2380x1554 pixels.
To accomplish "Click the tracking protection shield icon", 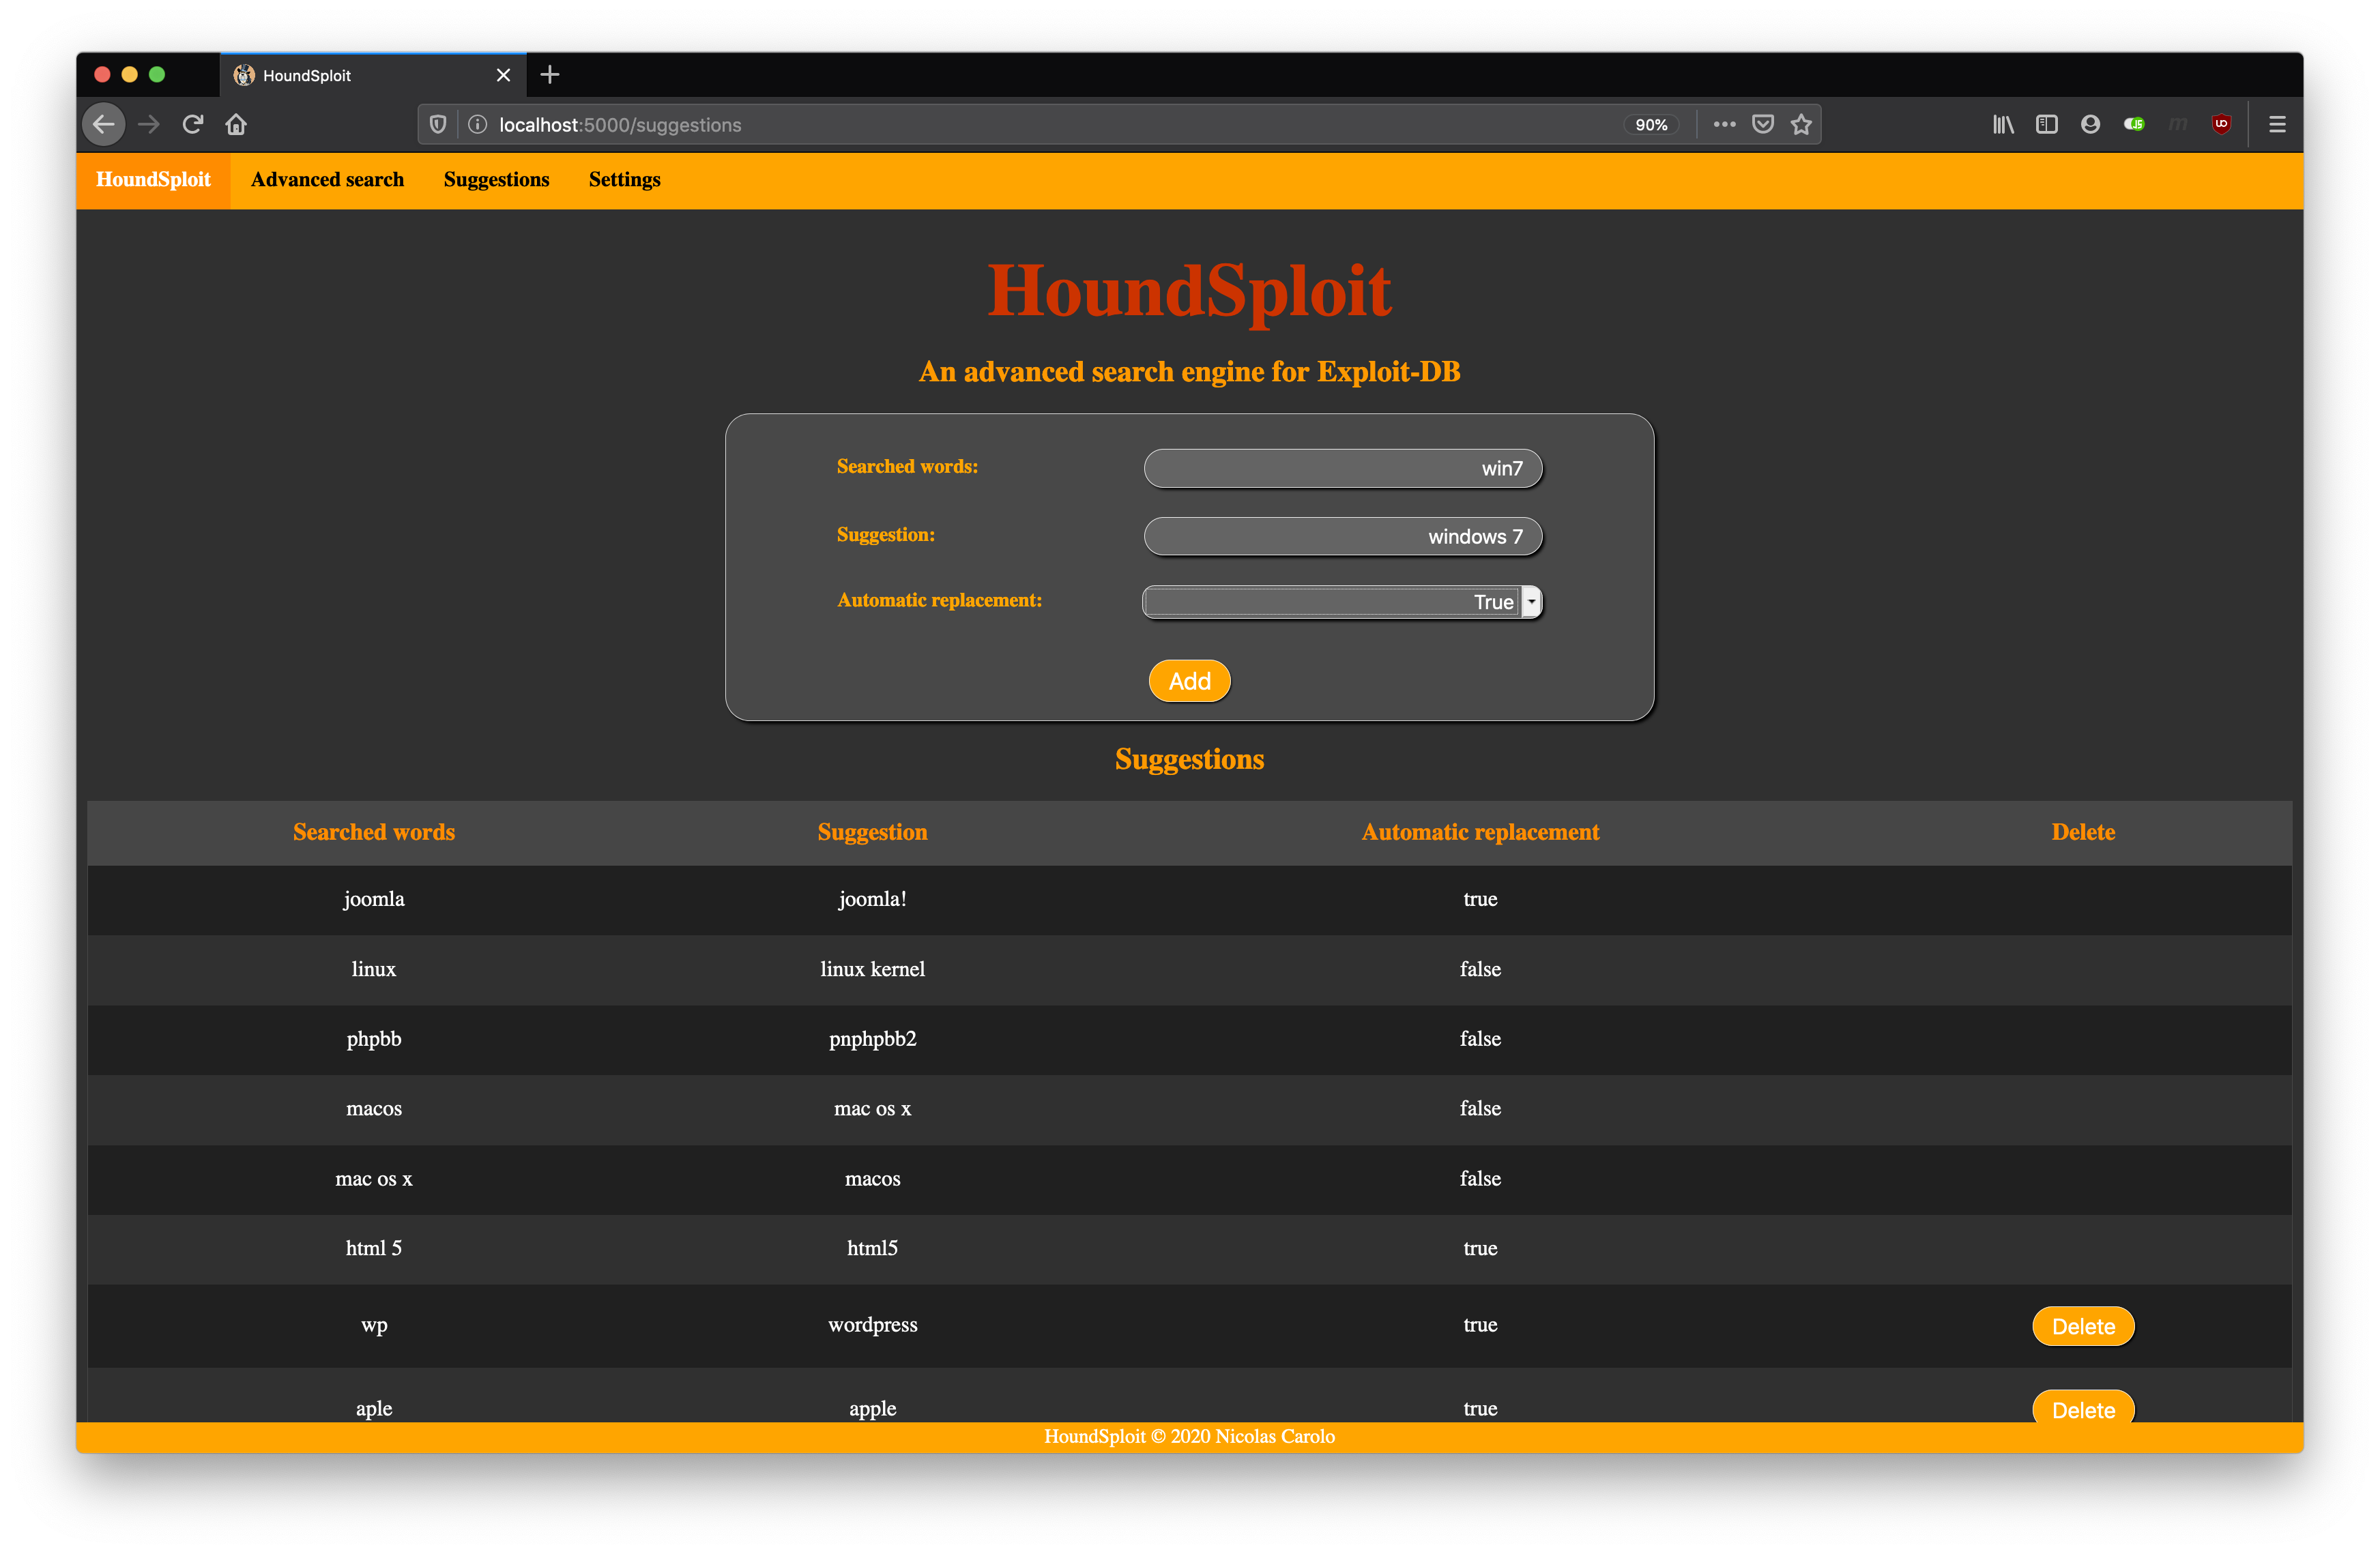I will (438, 124).
